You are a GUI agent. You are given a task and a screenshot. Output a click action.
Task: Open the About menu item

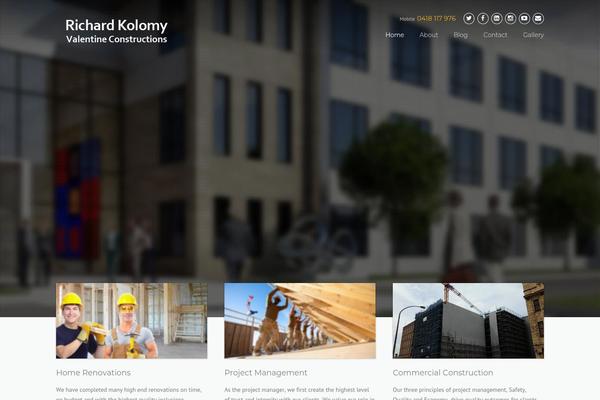[428, 35]
